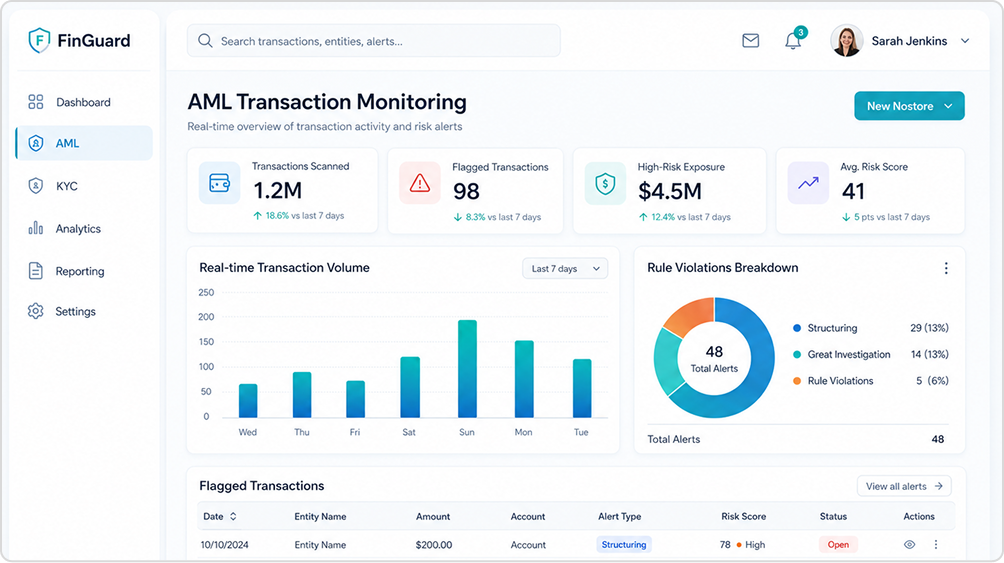Click the Avg. Risk Score trend icon
This screenshot has width=1004, height=563.
[808, 183]
